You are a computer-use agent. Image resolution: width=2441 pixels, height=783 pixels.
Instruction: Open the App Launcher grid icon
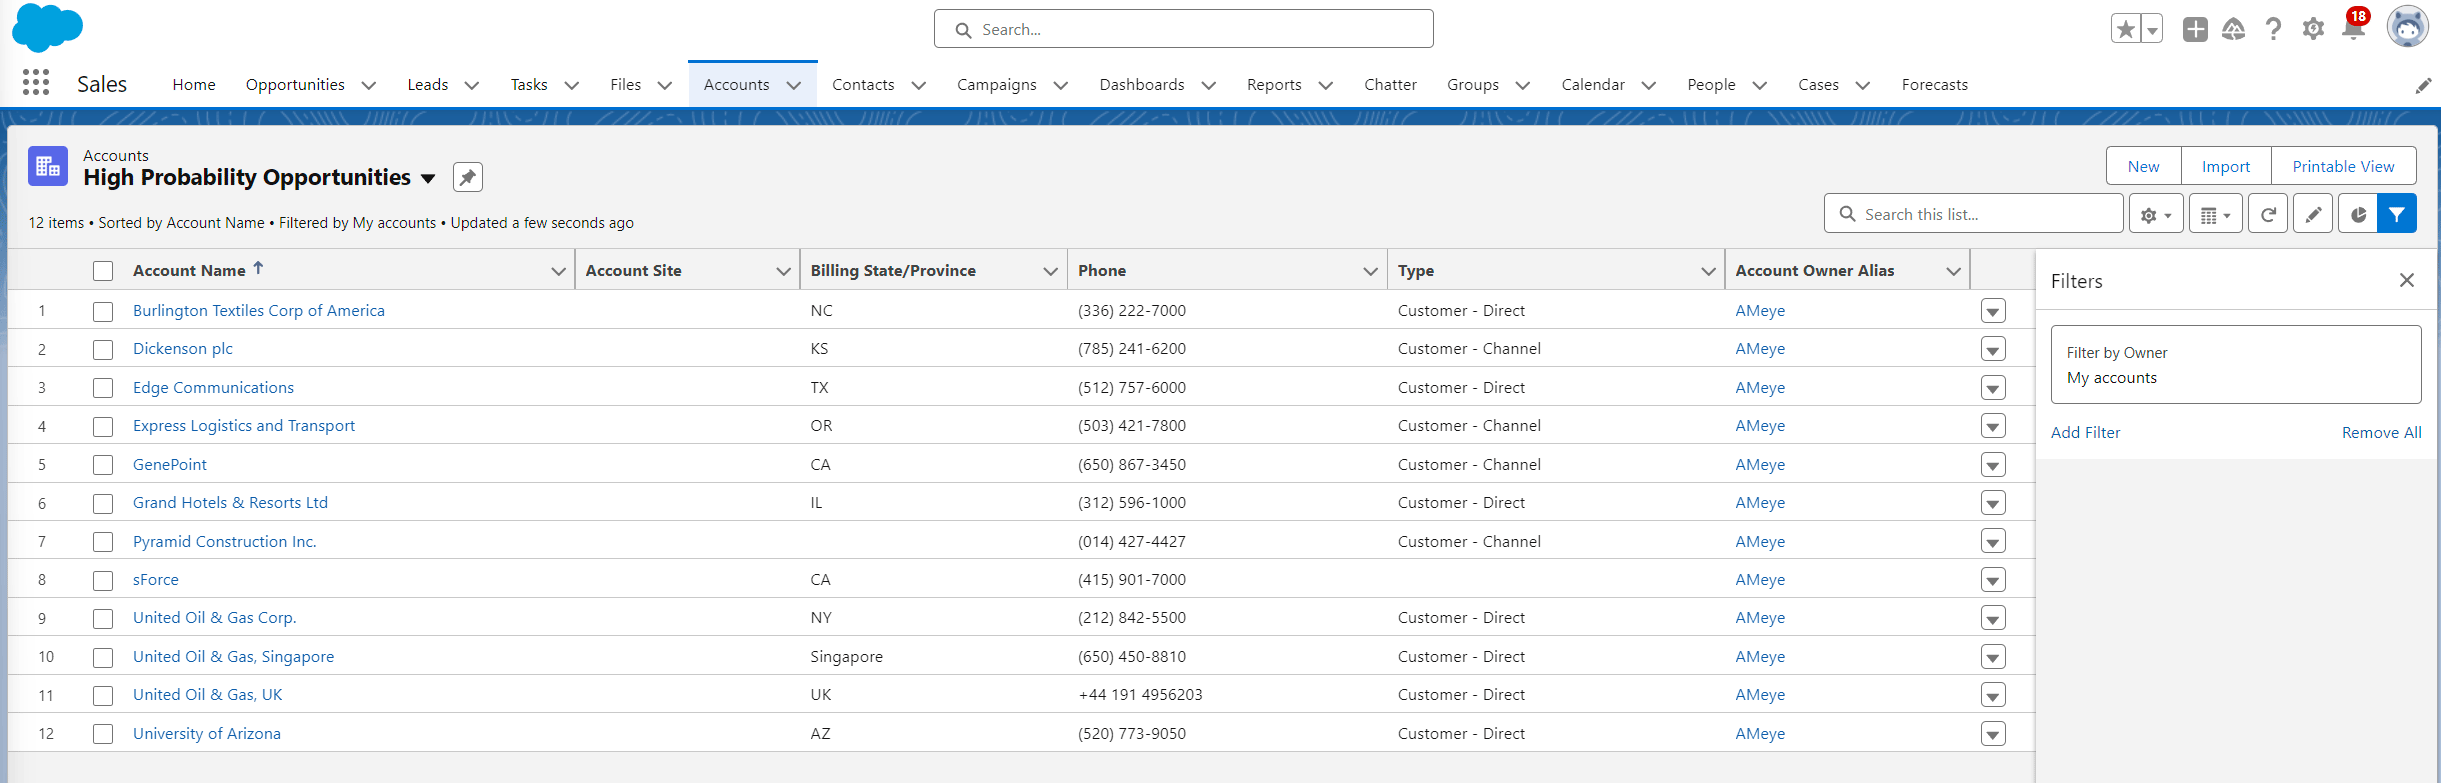tap(36, 83)
